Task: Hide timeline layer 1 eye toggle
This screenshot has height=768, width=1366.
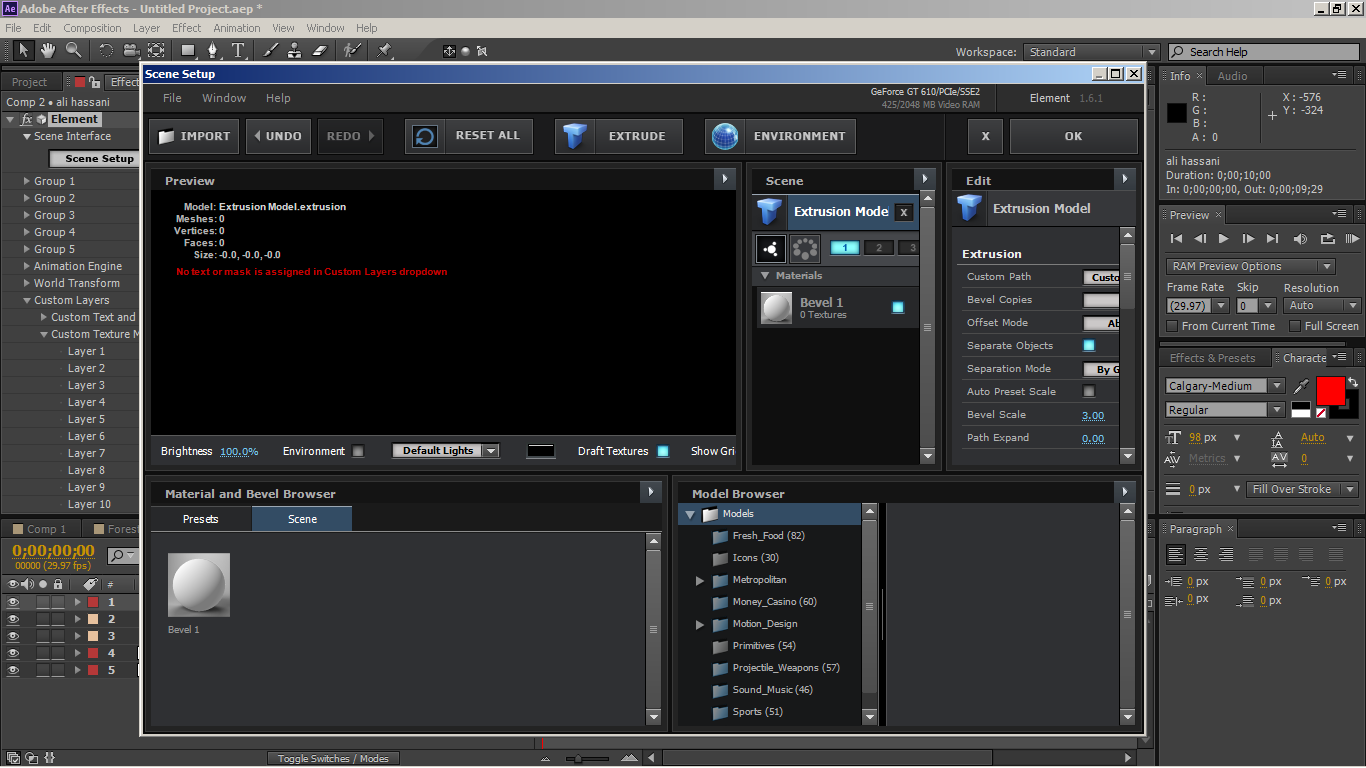Action: [13, 602]
